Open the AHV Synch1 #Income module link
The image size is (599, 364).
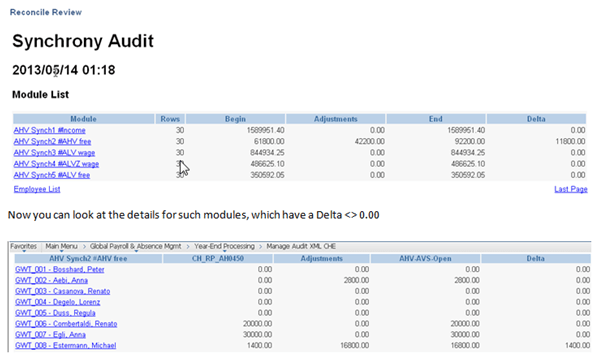[x=50, y=130]
